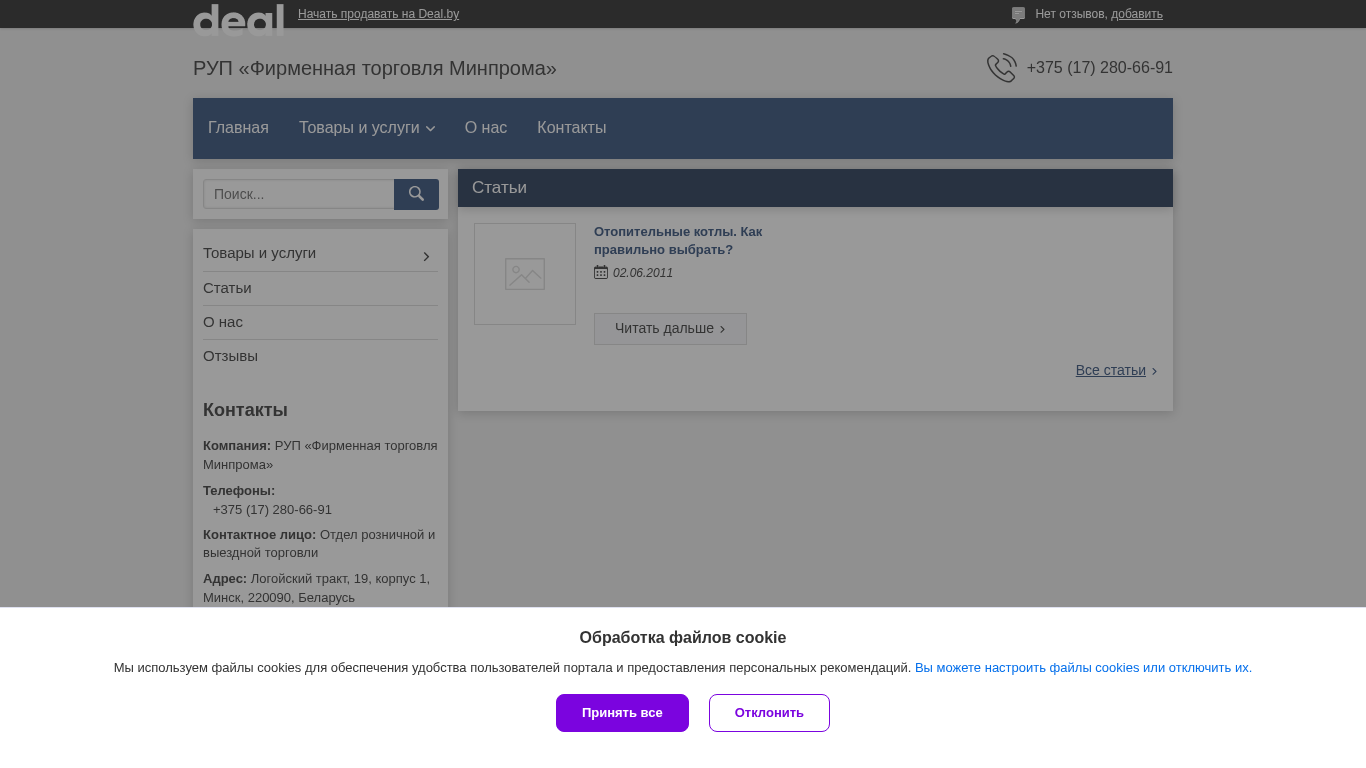Open the Главная menu item
The height and width of the screenshot is (768, 1366).
(x=238, y=128)
